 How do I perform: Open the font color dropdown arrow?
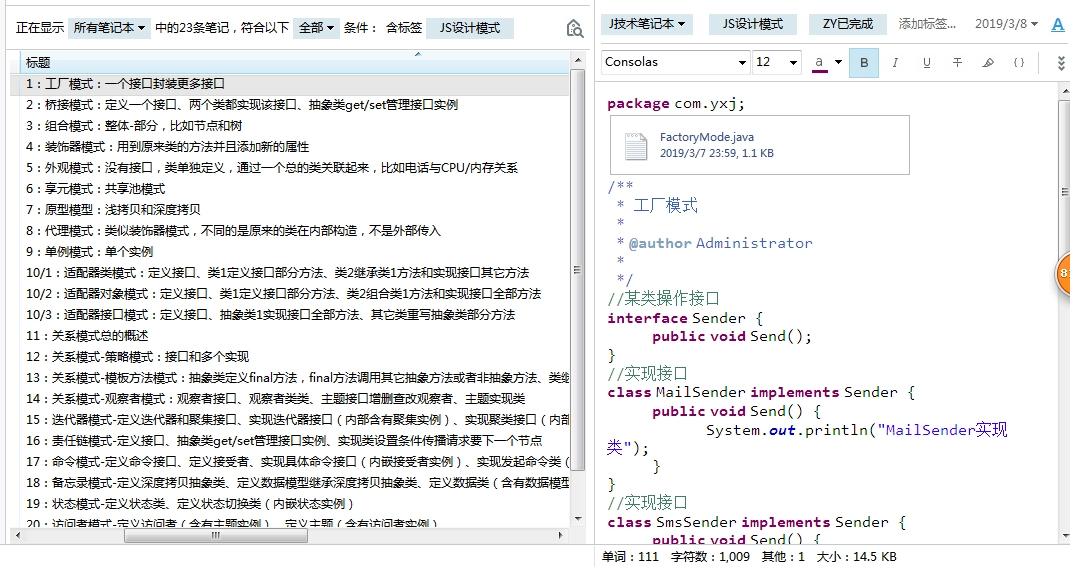(x=839, y=62)
